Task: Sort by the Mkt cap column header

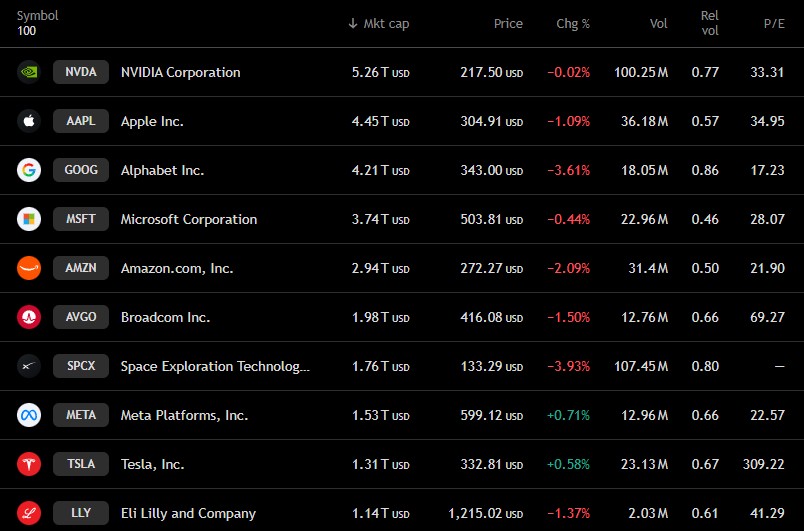Action: 378,24
